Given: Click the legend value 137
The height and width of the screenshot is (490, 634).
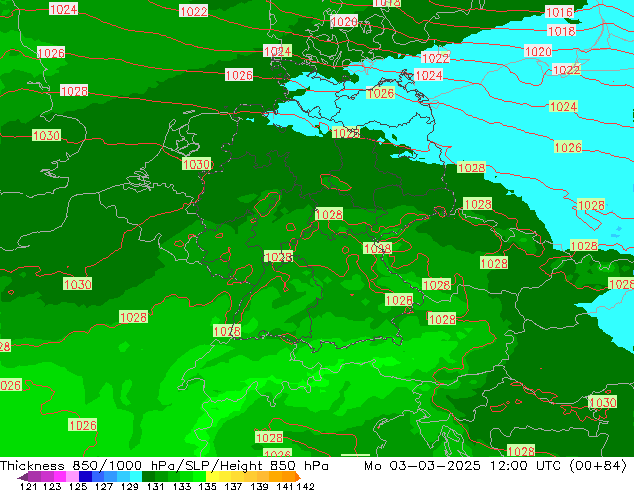Looking at the screenshot, I should 233,486.
